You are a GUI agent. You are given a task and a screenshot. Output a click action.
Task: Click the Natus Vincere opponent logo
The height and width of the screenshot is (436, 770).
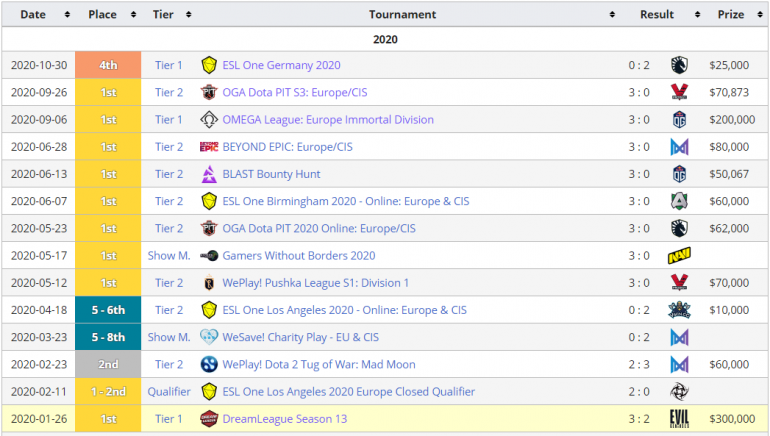(679, 256)
